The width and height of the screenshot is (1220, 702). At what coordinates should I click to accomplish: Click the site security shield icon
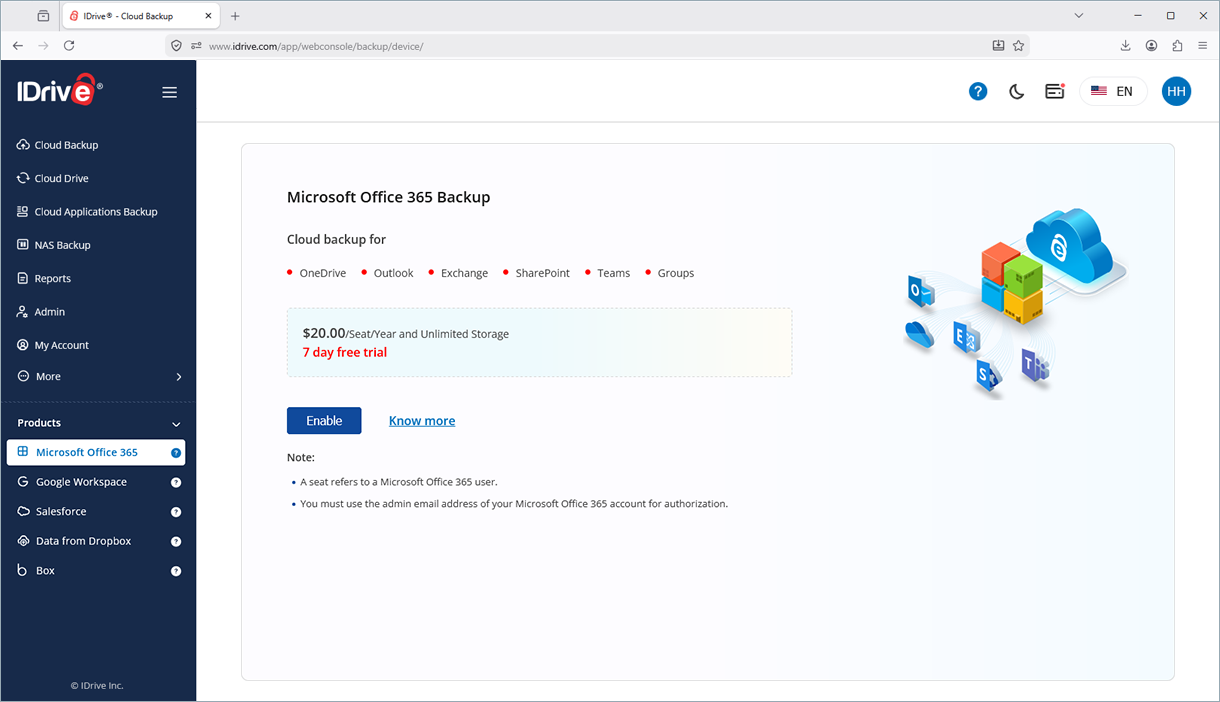tap(176, 46)
